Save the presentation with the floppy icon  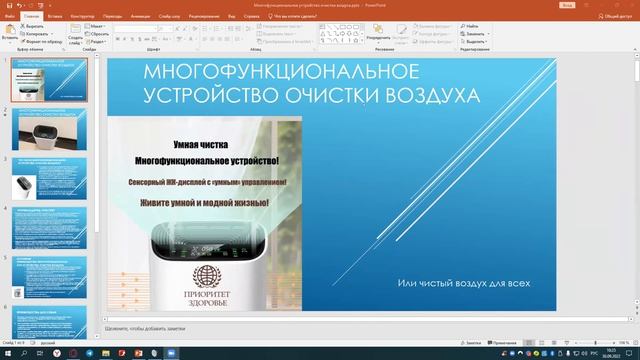click(9, 5)
